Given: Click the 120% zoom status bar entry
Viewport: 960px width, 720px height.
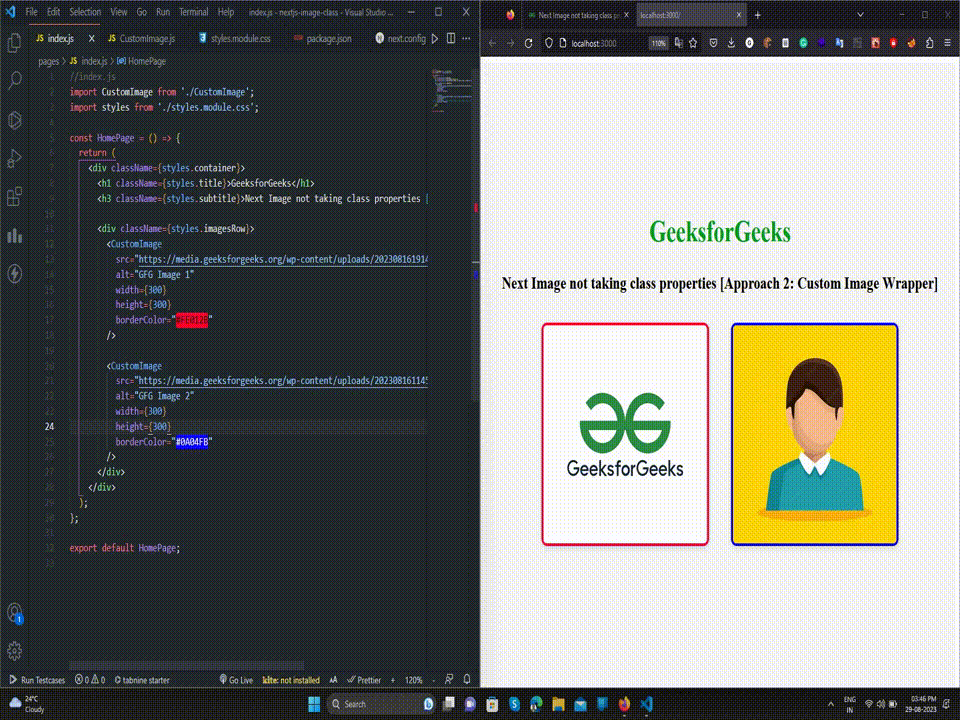Looking at the screenshot, I should tap(414, 680).
